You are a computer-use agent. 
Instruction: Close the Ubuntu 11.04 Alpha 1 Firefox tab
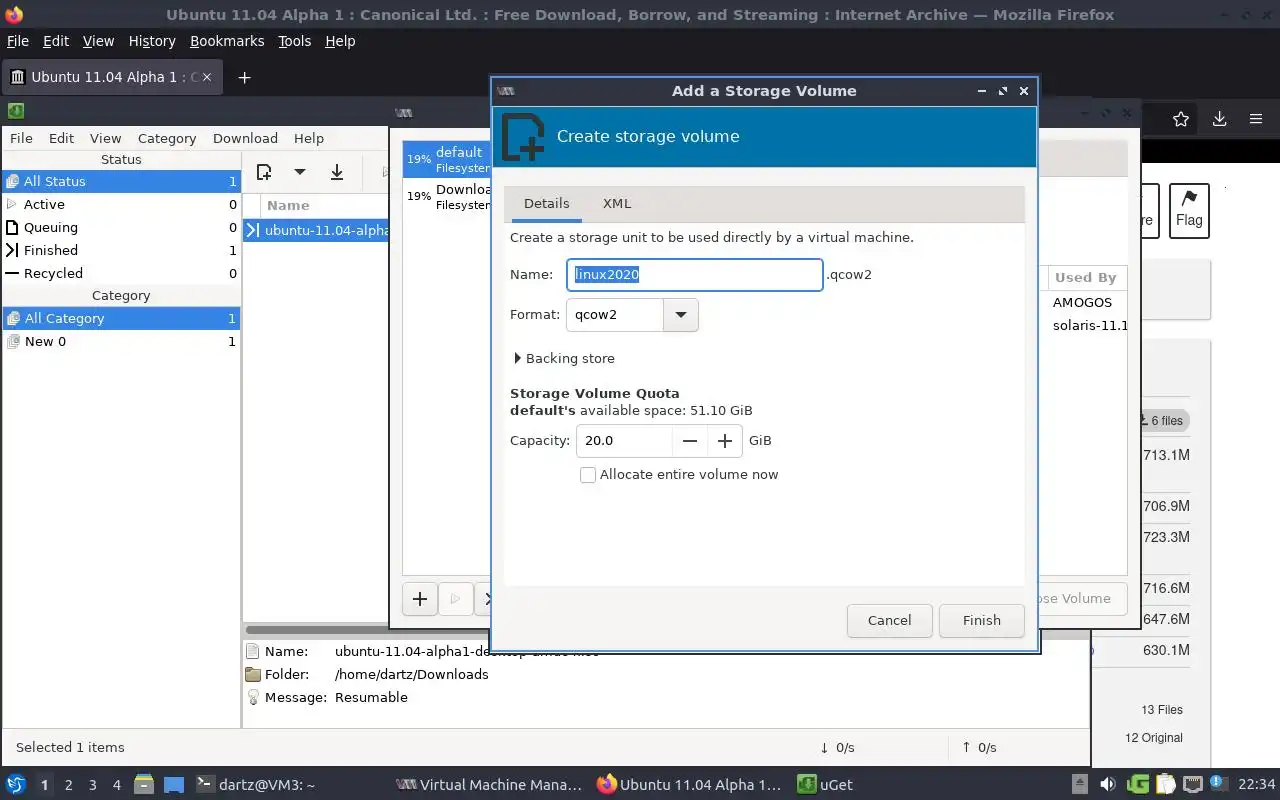coord(207,77)
